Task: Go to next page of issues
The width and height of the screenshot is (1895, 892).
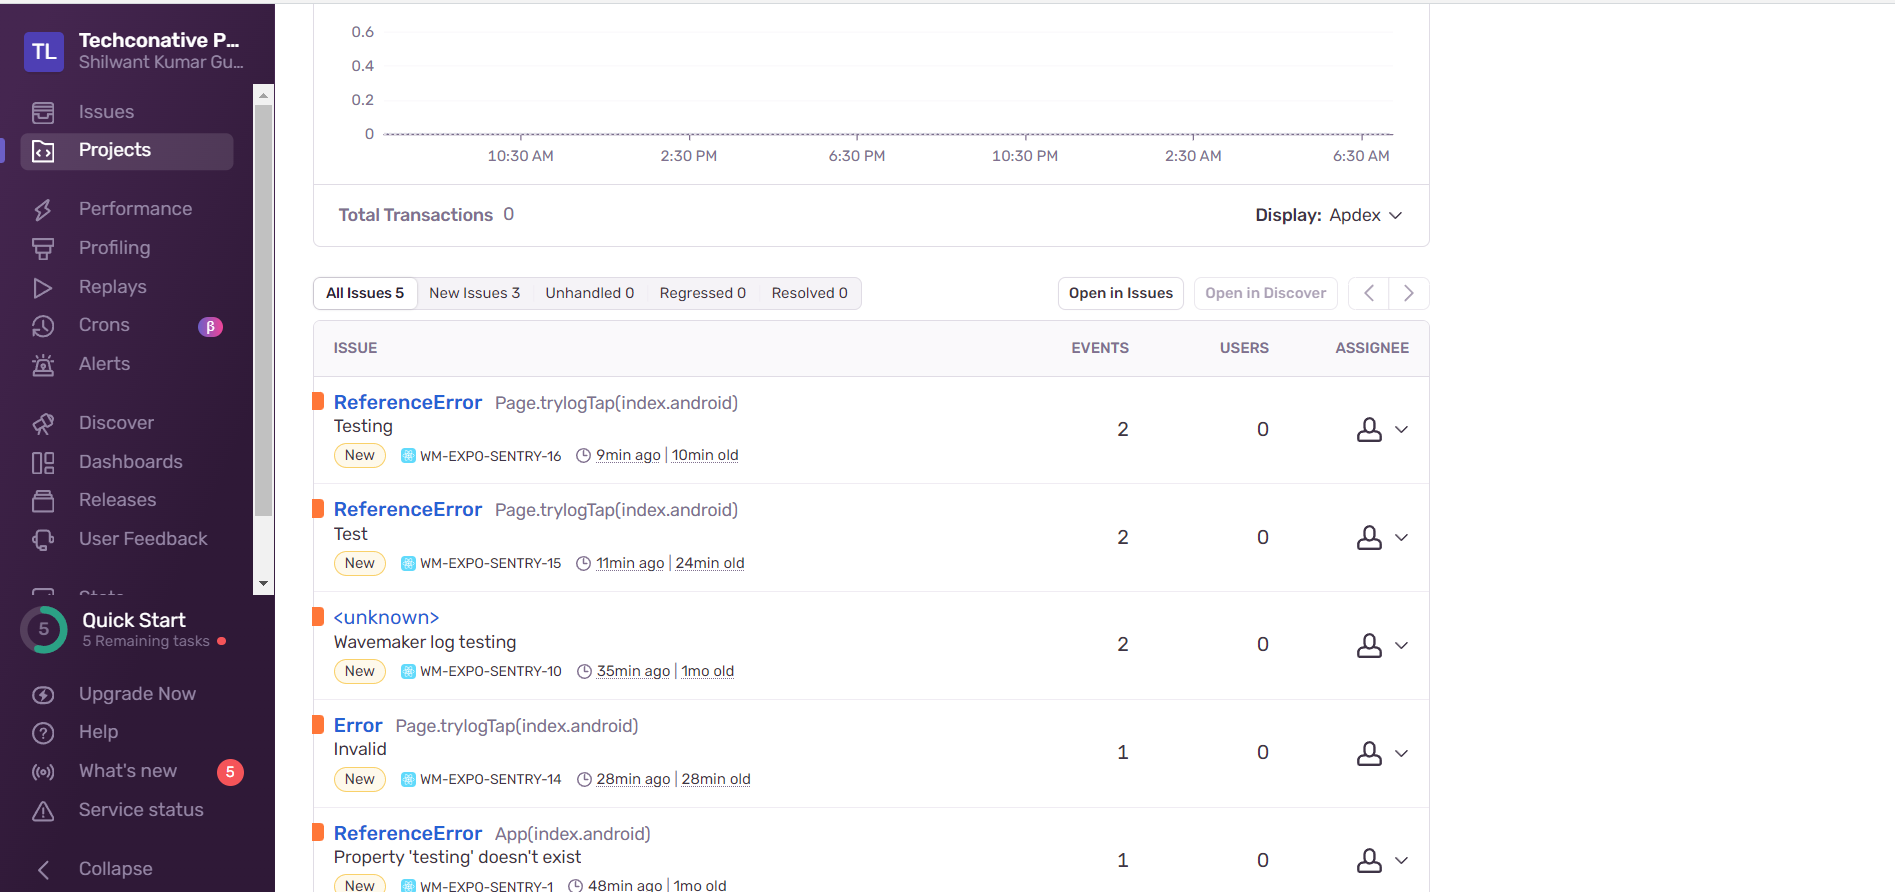Action: [1408, 293]
